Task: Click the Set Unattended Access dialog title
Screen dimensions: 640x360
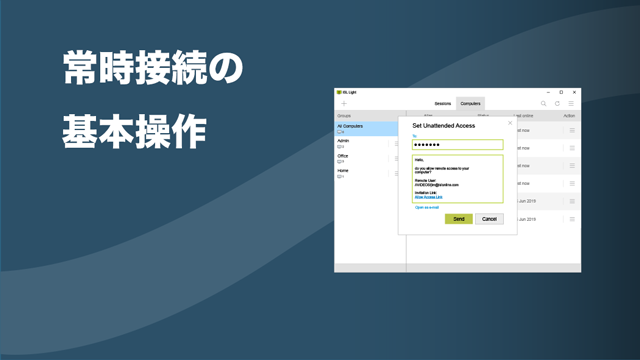Action: point(444,126)
